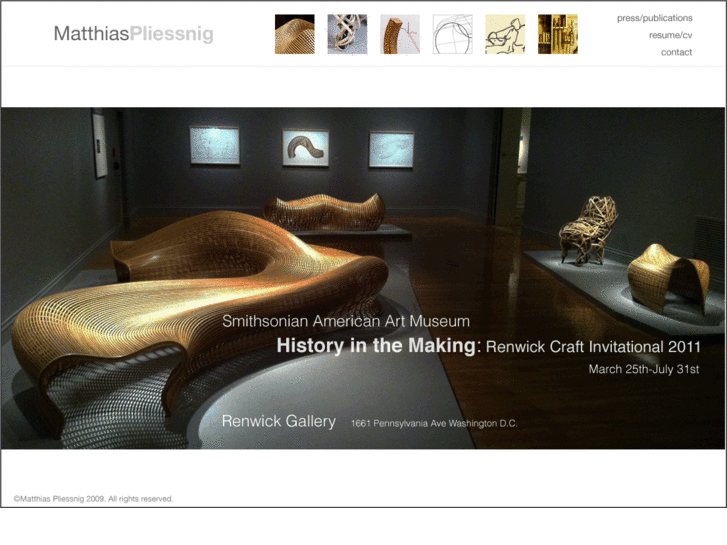This screenshot has width=727, height=545.
Task: Open the contact page
Action: point(676,52)
